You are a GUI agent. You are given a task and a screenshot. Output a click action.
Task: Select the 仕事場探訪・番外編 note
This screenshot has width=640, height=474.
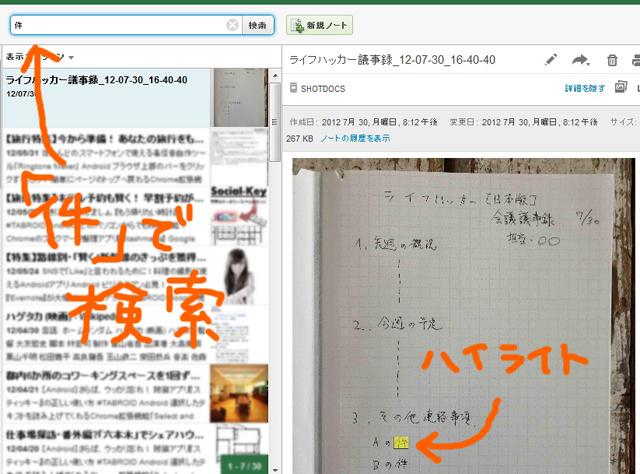106,450
